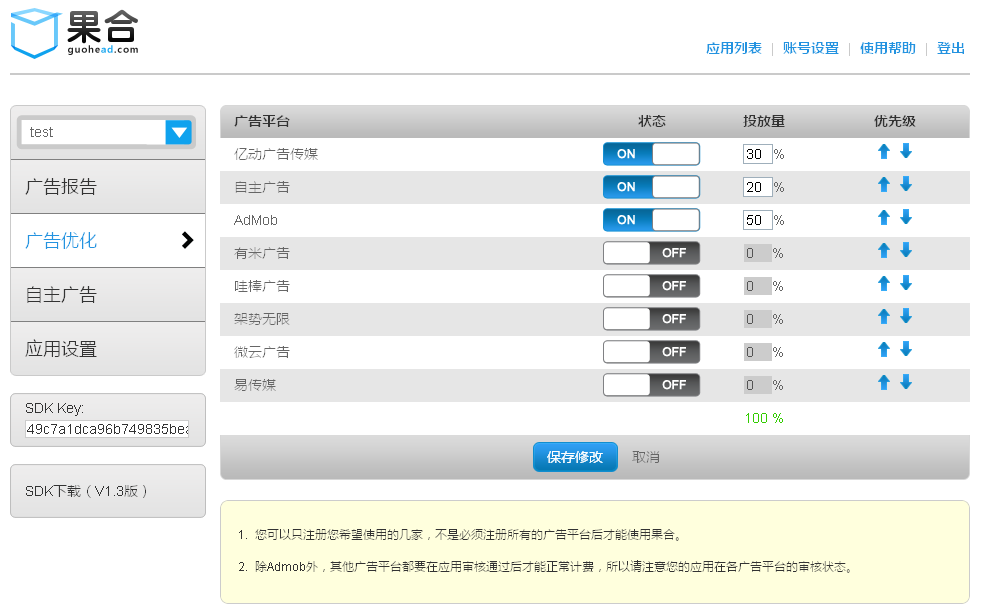The height and width of the screenshot is (607, 984).
Task: Turn on 易传媒 switch
Action: (x=651, y=385)
